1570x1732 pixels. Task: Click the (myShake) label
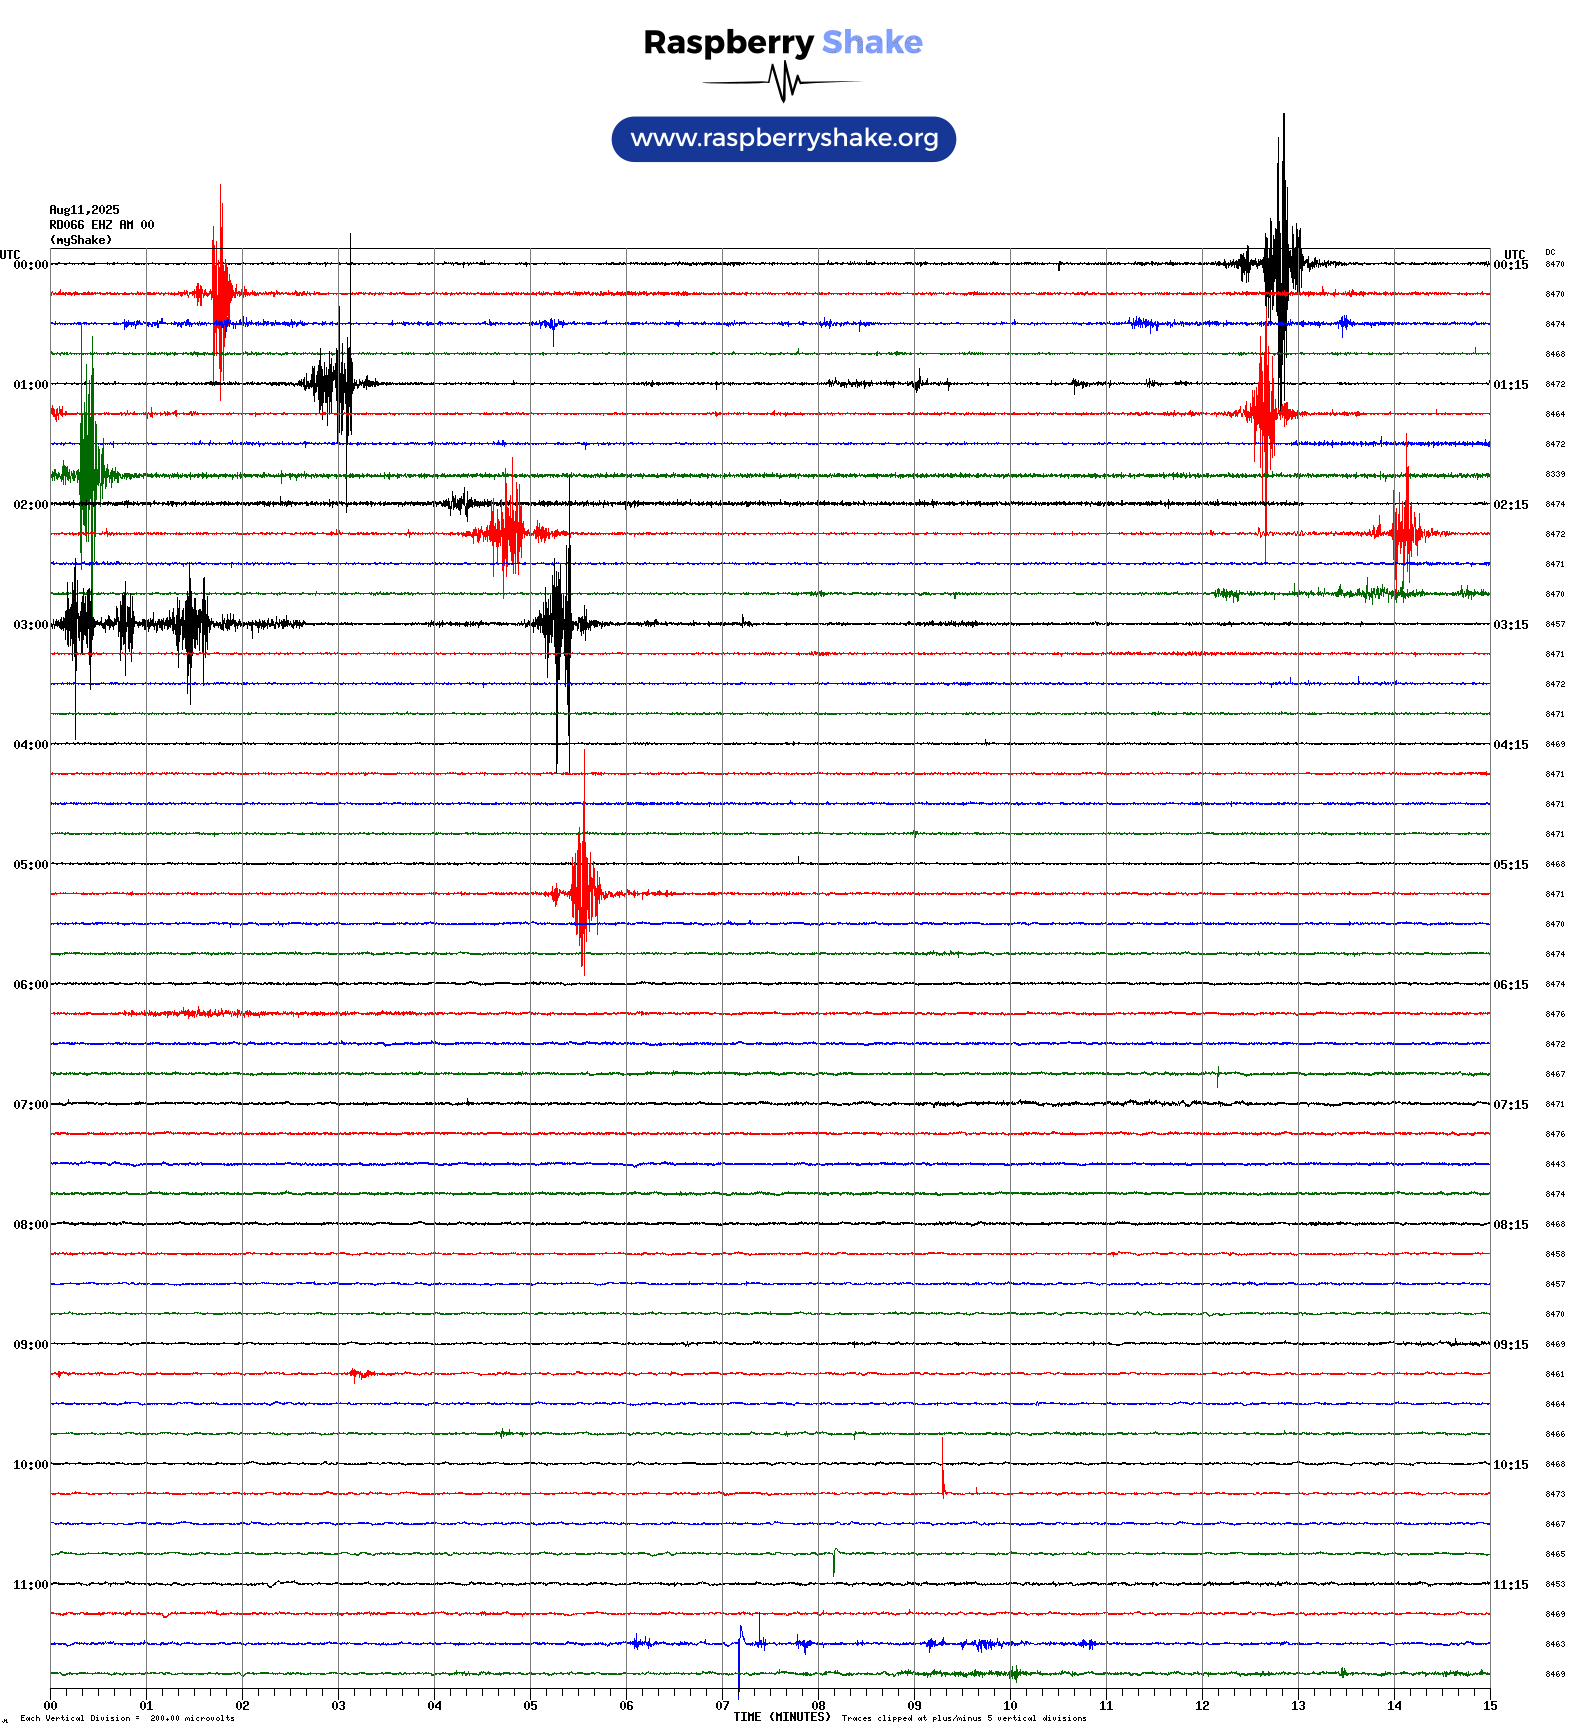click(x=80, y=240)
